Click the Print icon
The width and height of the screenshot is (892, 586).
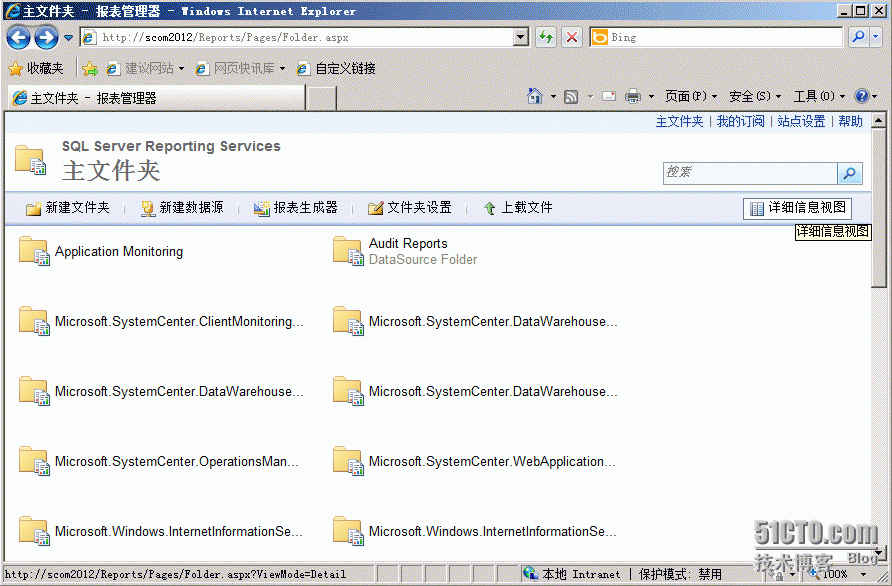pyautogui.click(x=633, y=96)
